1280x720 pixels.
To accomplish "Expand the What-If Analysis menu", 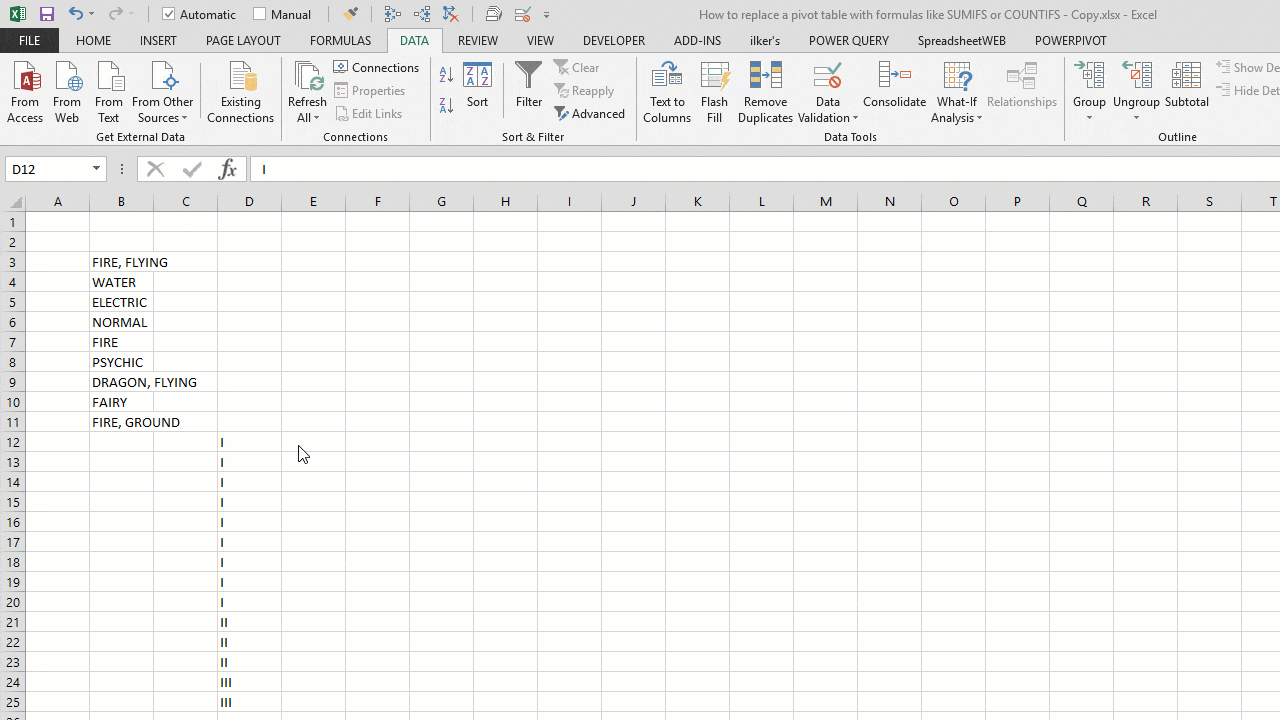I will 956,90.
